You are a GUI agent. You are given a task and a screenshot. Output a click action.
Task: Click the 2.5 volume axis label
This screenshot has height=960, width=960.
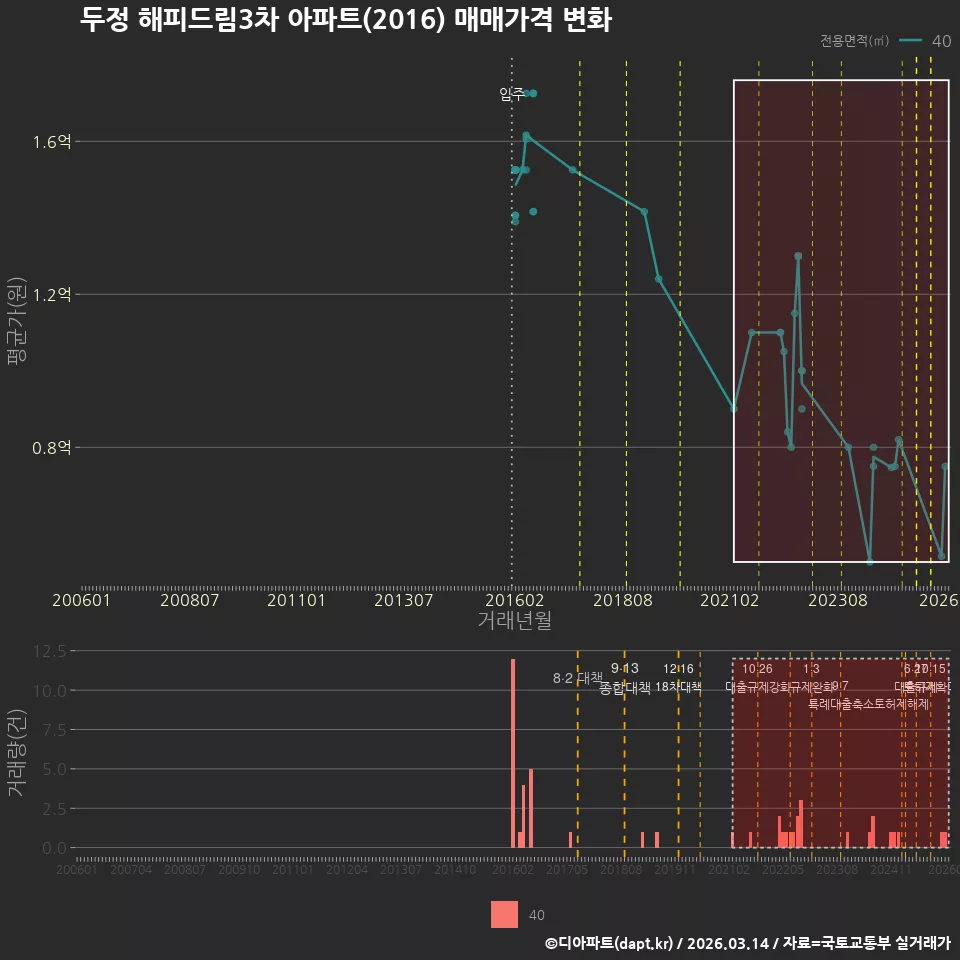tap(54, 809)
